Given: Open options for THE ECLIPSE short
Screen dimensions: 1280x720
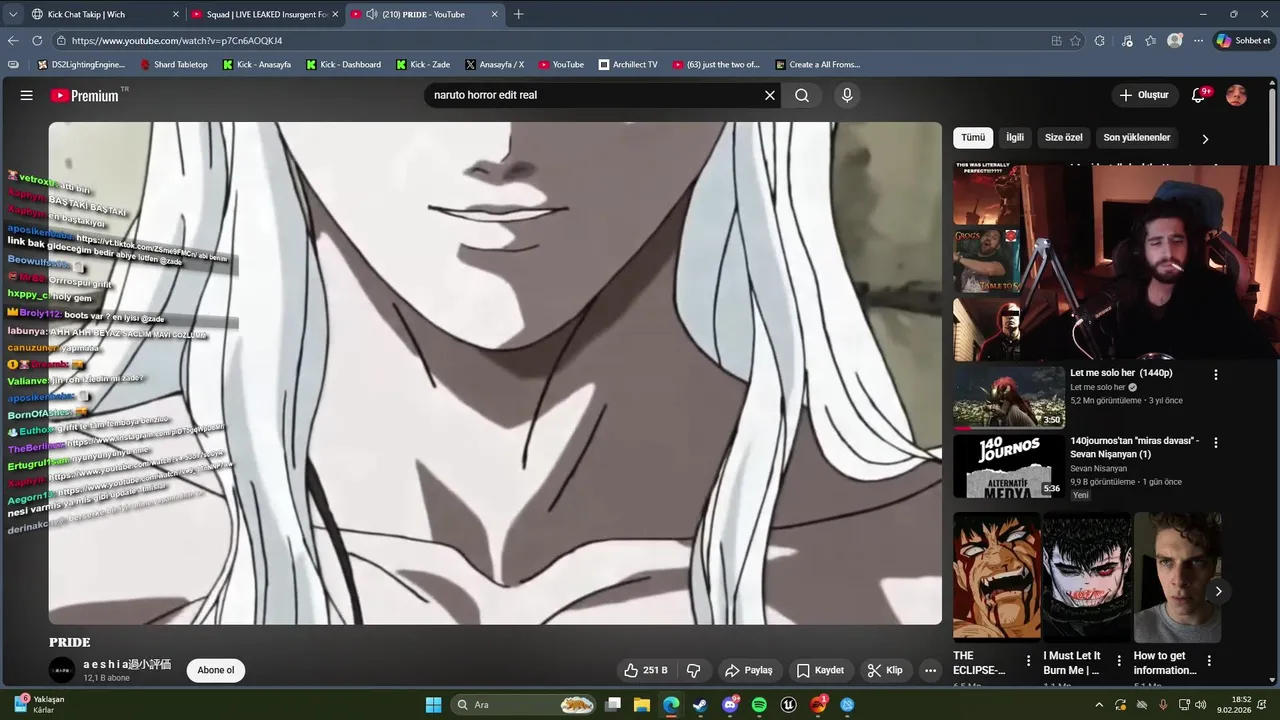Looking at the screenshot, I should pyautogui.click(x=1028, y=661).
